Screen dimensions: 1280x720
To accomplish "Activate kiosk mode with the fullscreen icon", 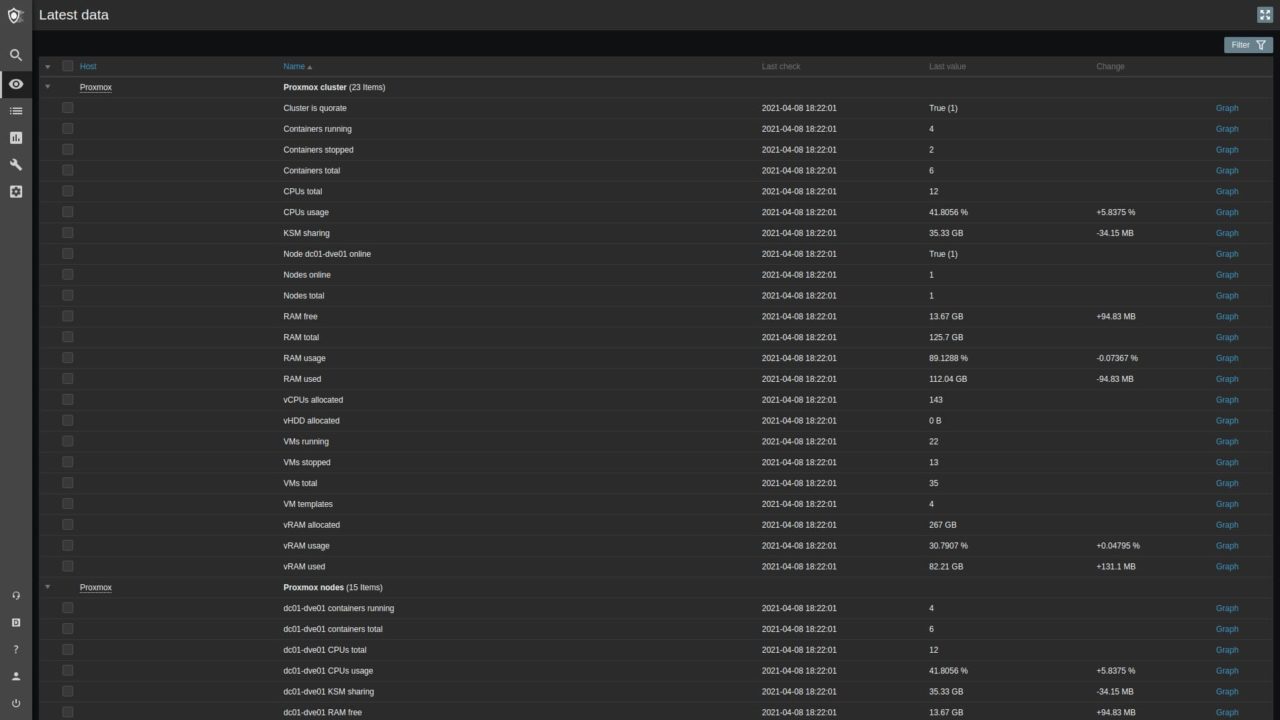I will click(x=1264, y=15).
